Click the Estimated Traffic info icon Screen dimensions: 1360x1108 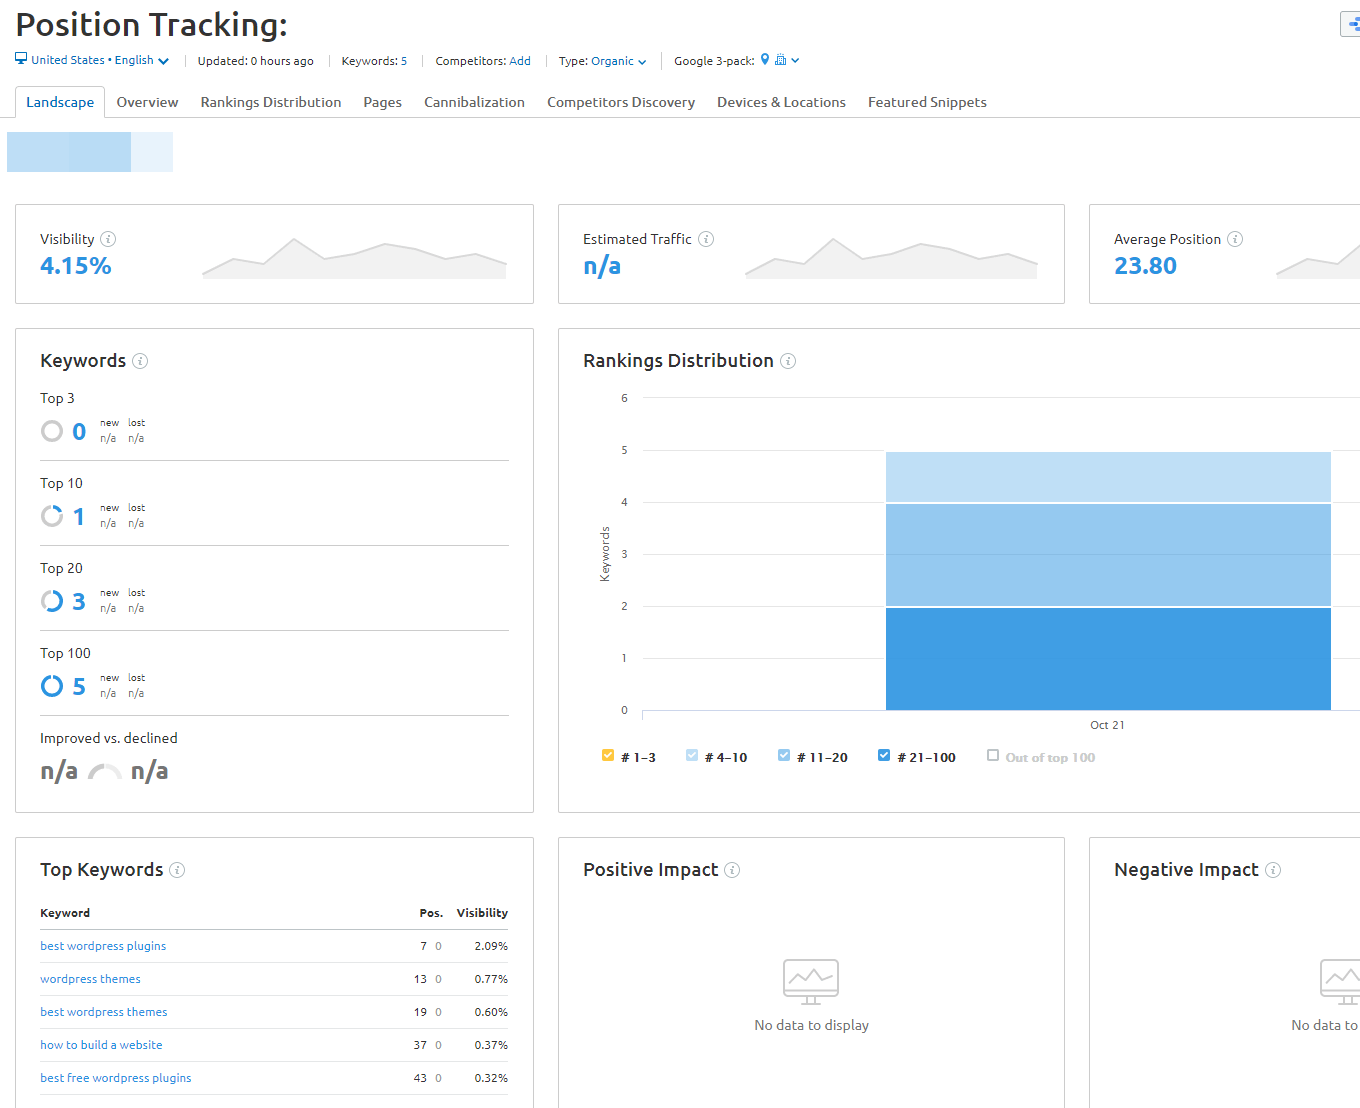707,239
